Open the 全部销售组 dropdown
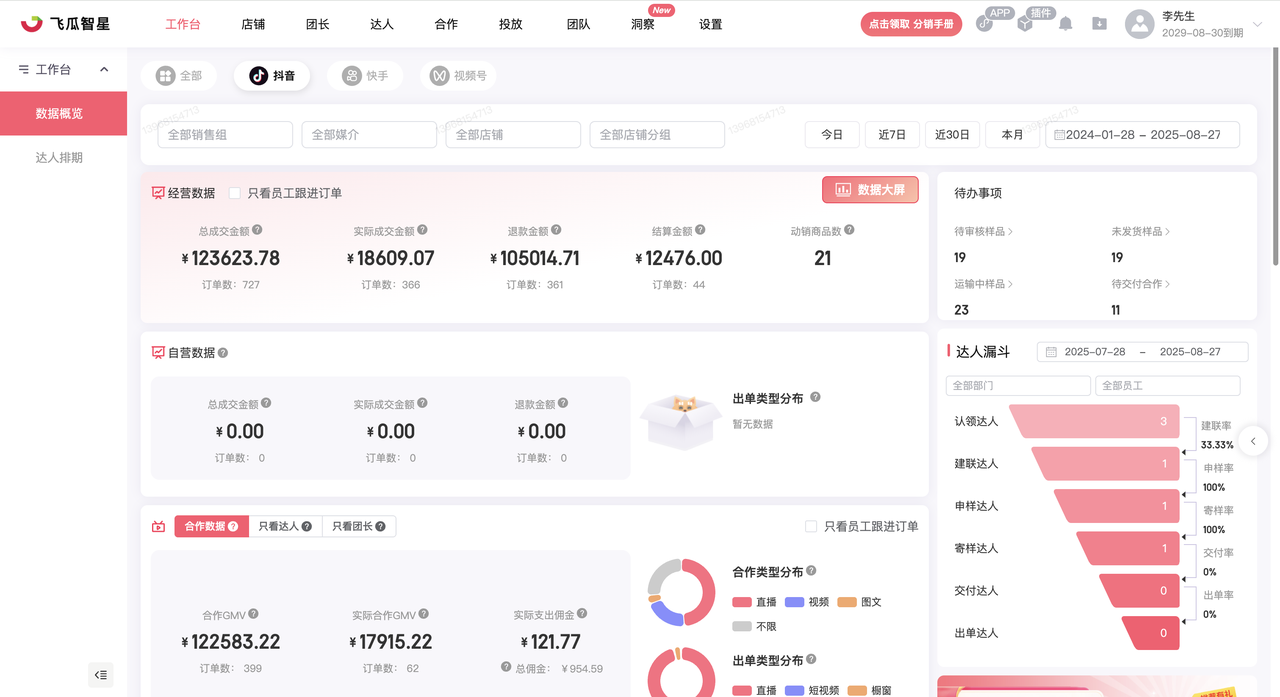This screenshot has width=1280, height=697. [225, 135]
